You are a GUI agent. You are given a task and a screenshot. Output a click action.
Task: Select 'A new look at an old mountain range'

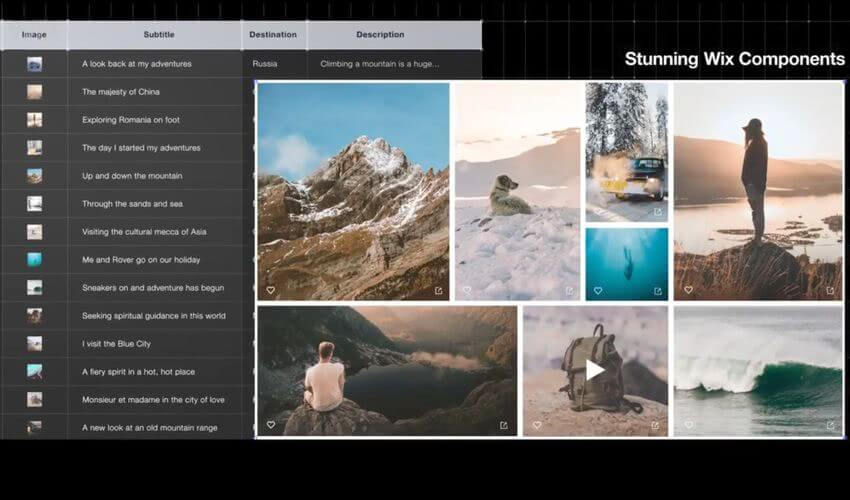pyautogui.click(x=150, y=428)
